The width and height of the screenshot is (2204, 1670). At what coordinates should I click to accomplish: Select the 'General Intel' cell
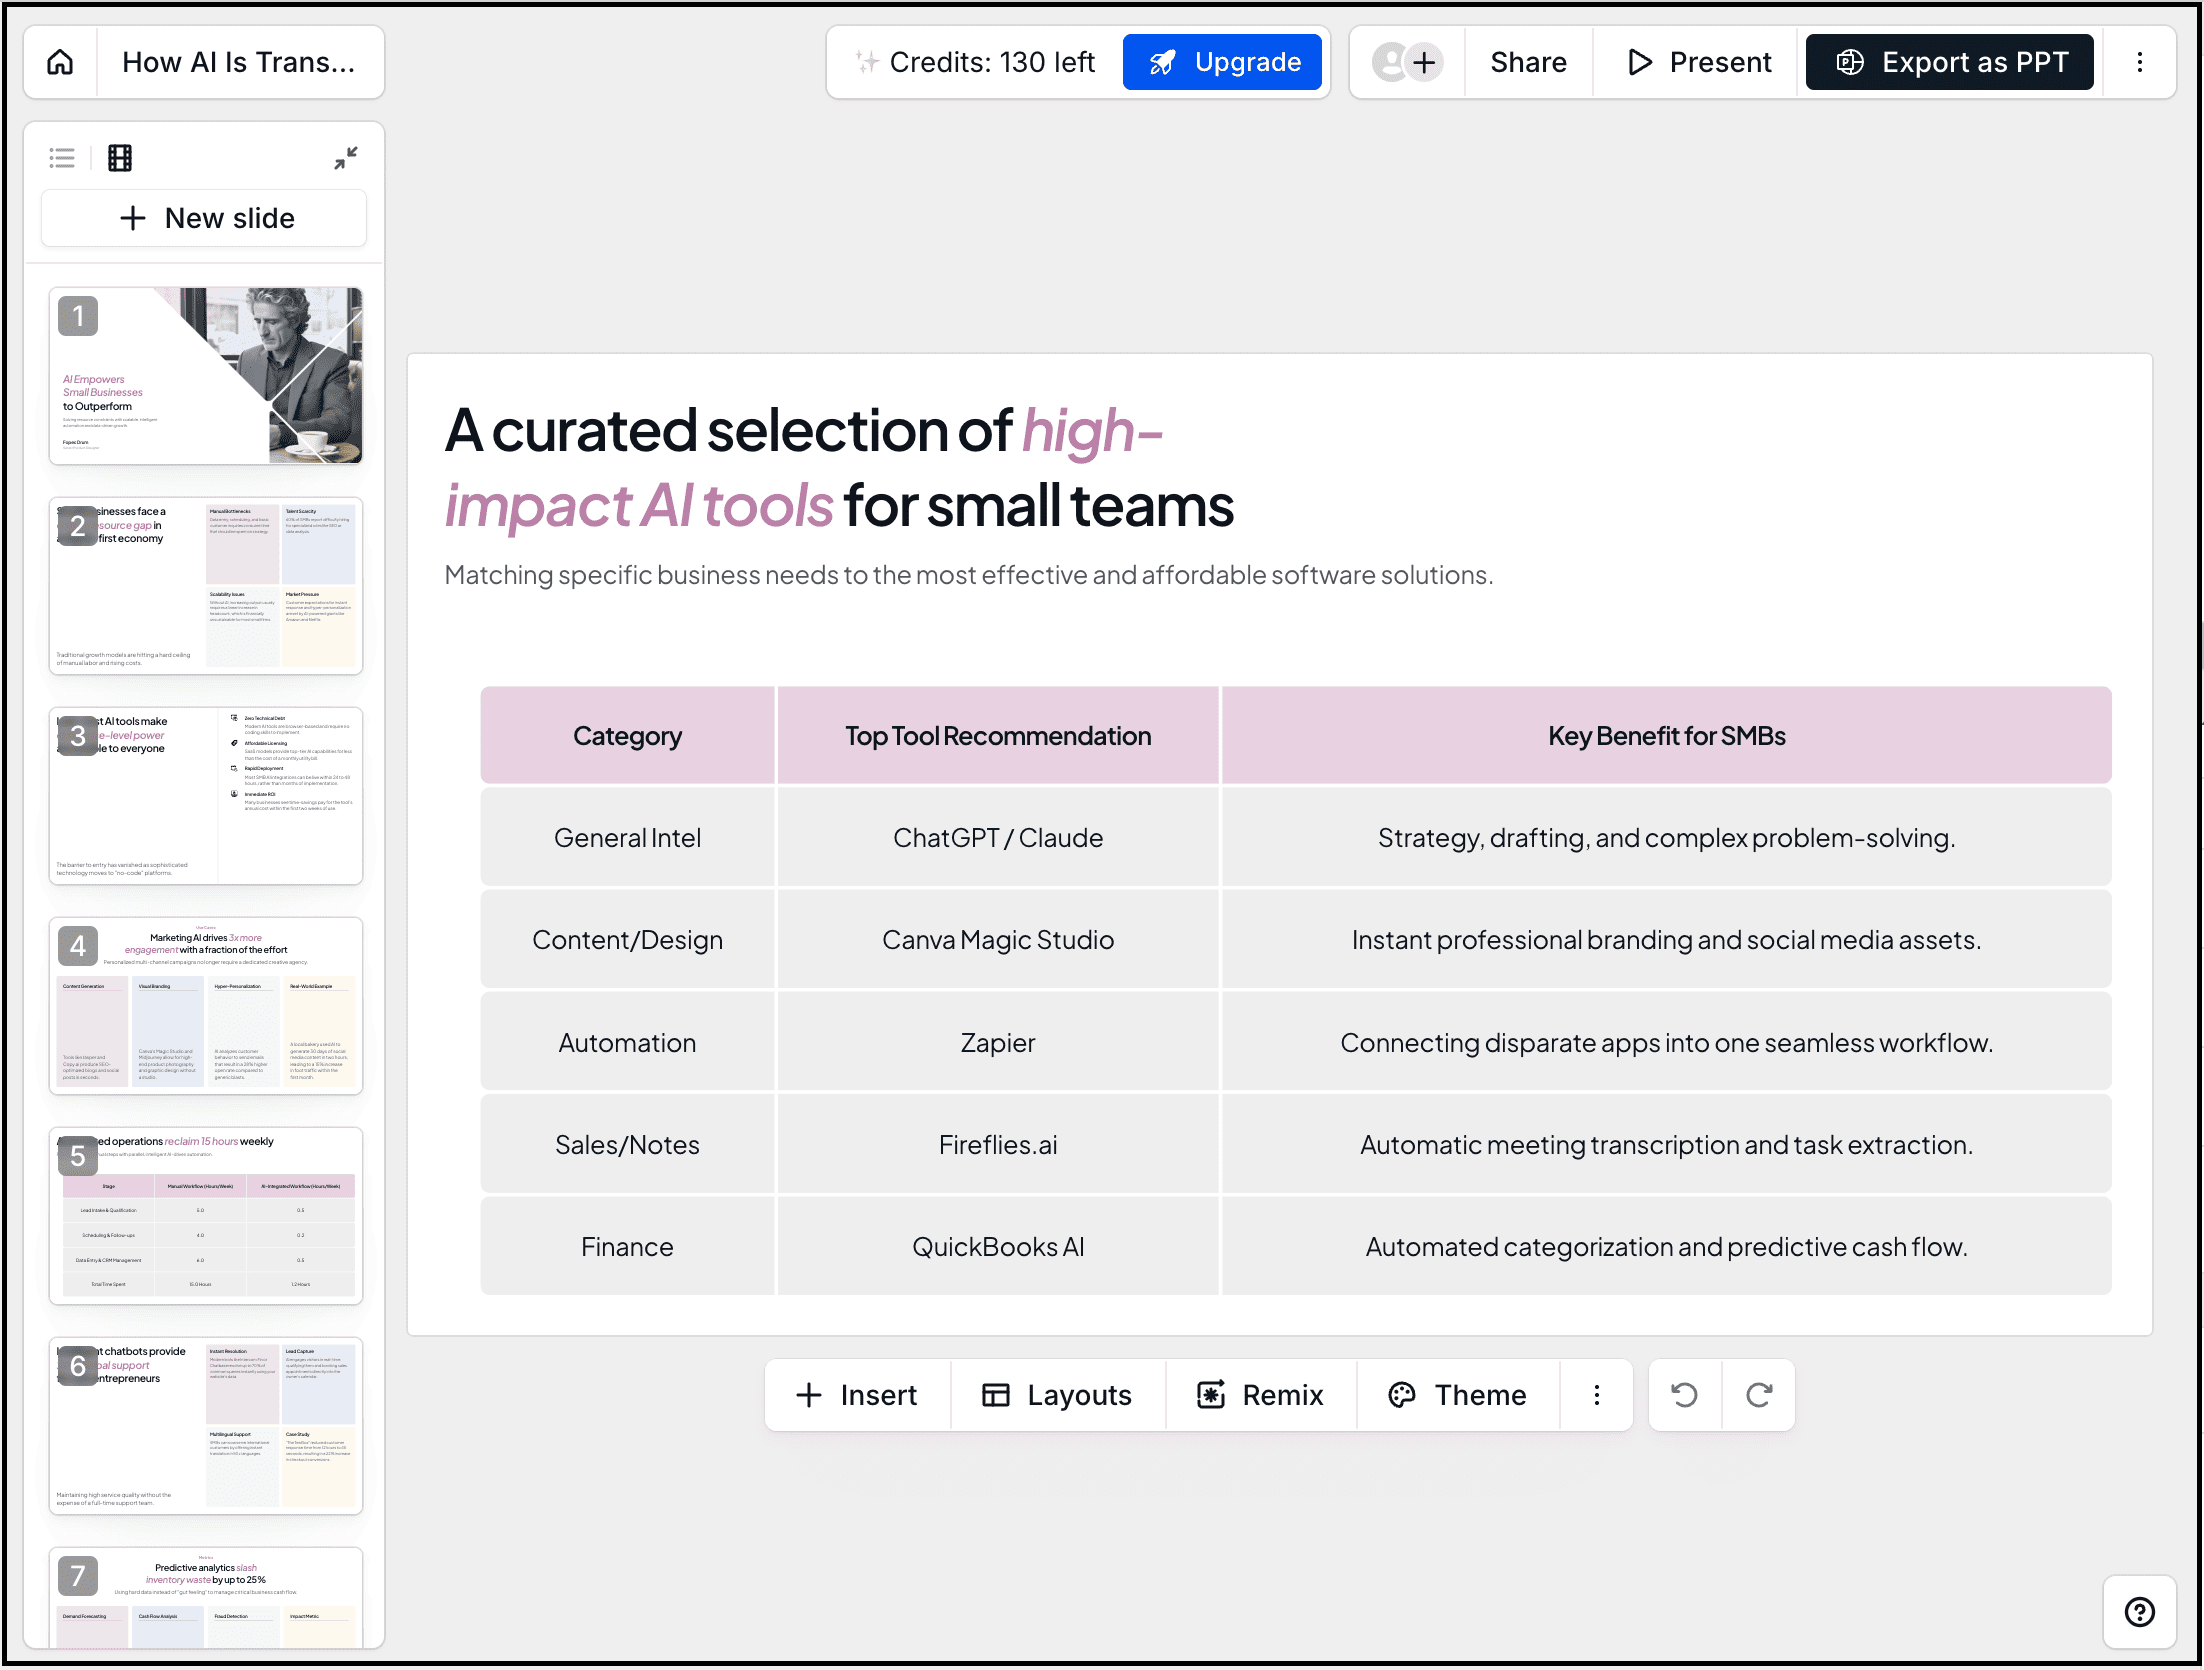click(x=628, y=838)
